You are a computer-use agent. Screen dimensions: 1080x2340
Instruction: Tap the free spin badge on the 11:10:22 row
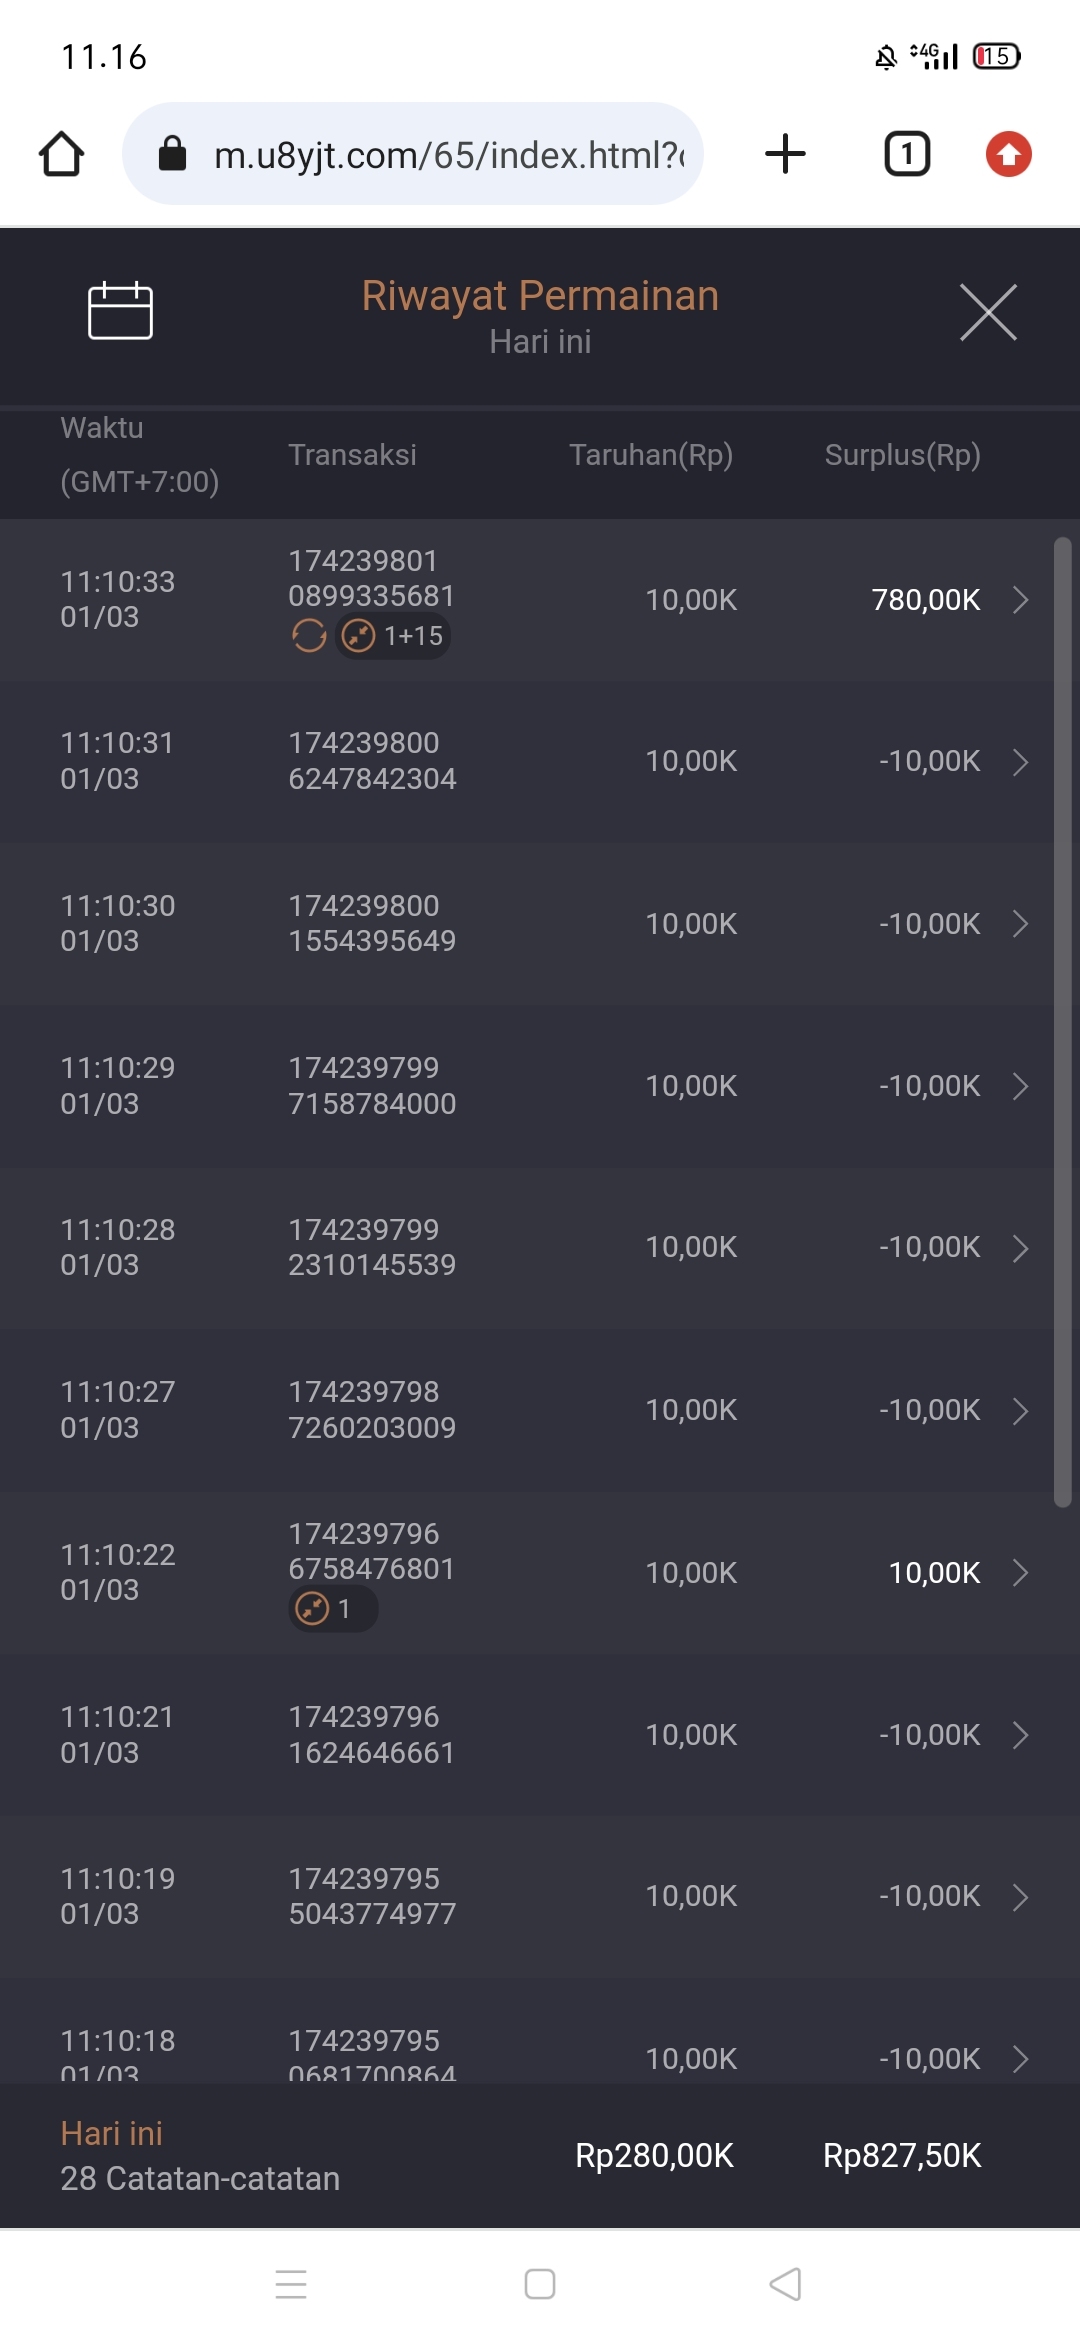332,1610
